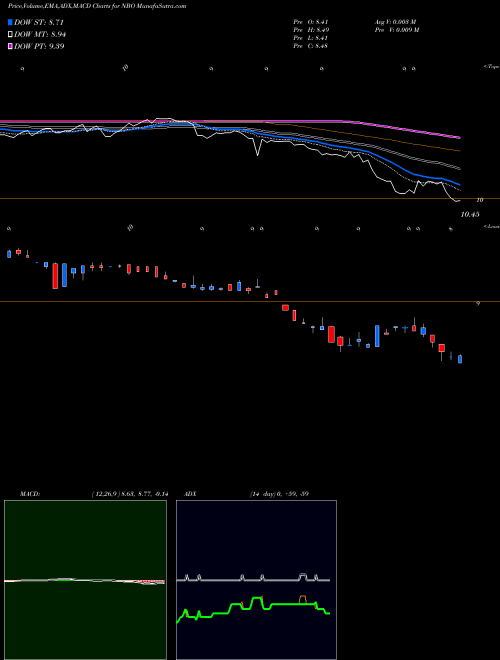Click the 'Pre L: 8.41' low value
This screenshot has width=500, height=660.
point(311,38)
